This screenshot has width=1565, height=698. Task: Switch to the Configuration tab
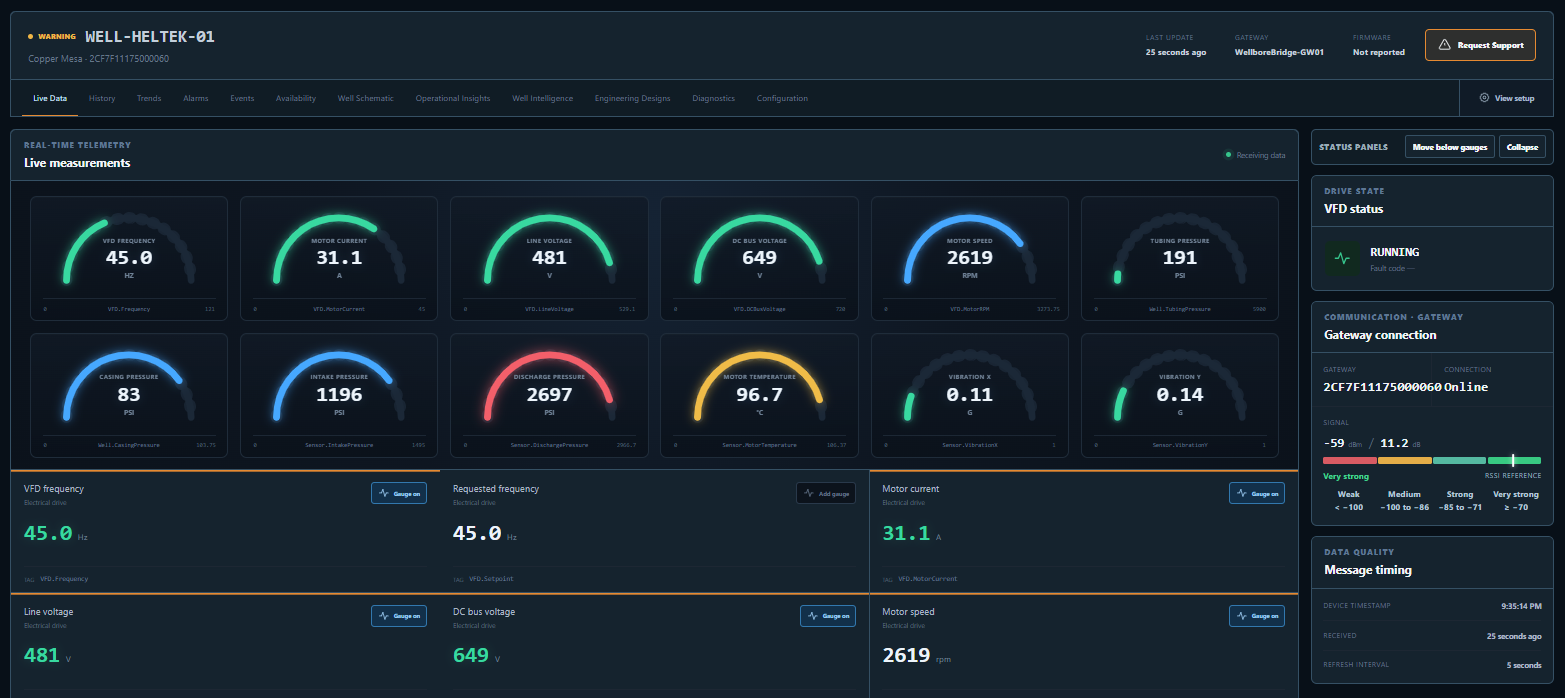(x=782, y=98)
